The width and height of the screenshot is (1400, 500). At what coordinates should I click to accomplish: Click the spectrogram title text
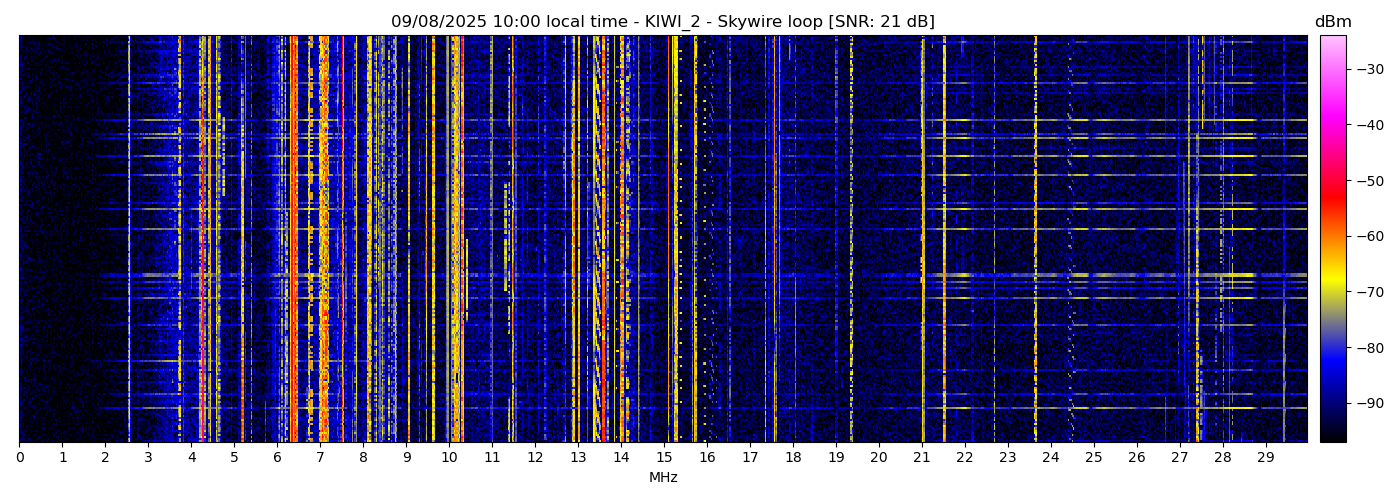point(662,22)
